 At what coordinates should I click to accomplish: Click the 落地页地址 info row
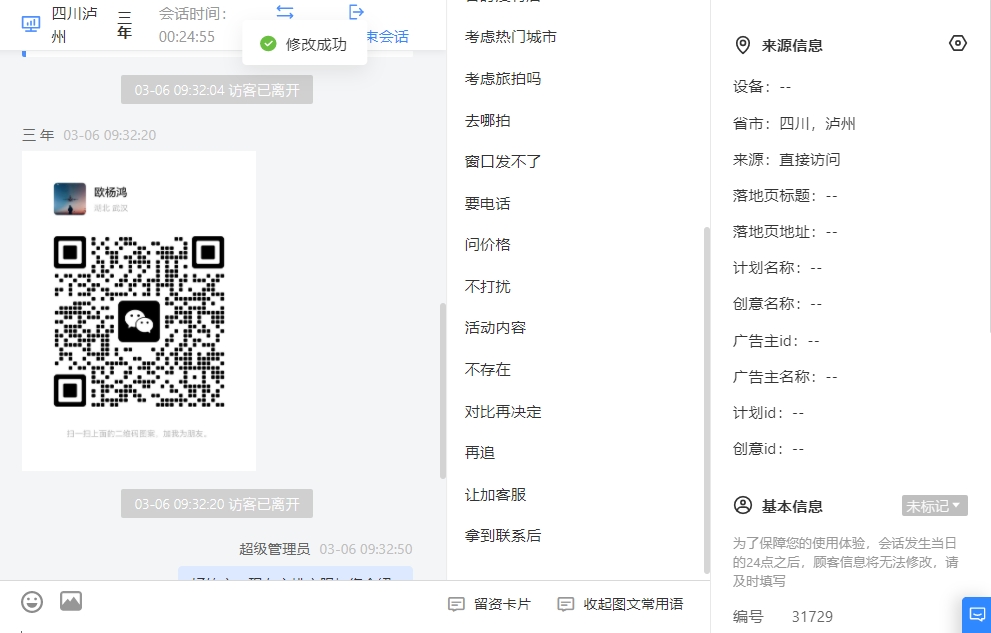click(x=785, y=232)
